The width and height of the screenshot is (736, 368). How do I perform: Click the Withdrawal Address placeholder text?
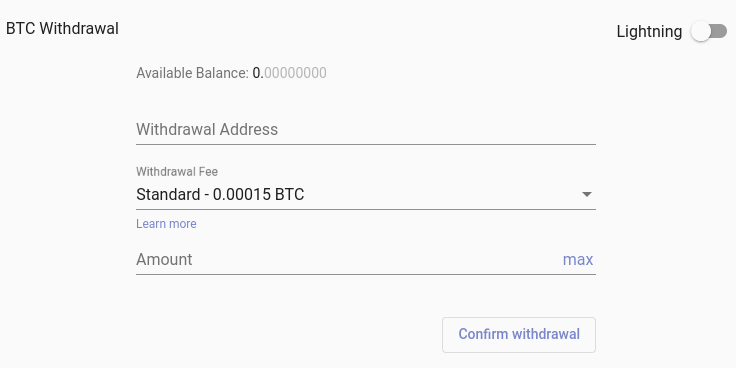pyautogui.click(x=207, y=130)
